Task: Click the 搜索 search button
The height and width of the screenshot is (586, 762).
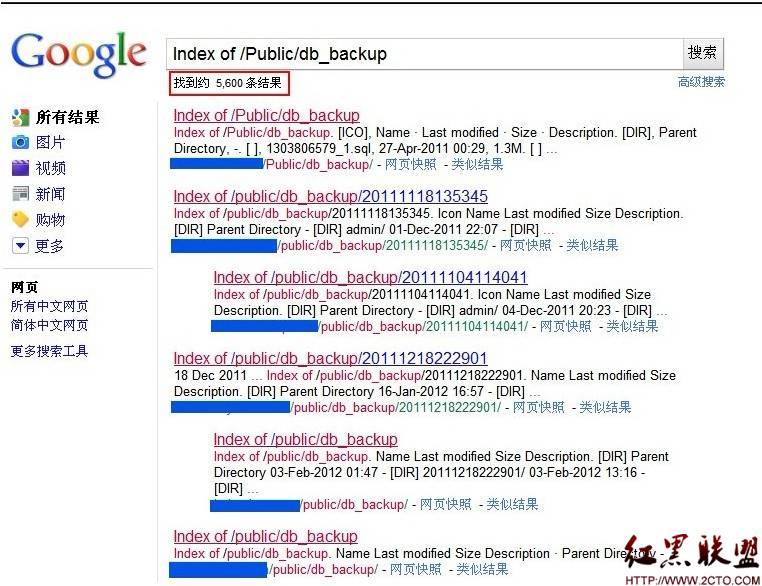Action: 703,53
